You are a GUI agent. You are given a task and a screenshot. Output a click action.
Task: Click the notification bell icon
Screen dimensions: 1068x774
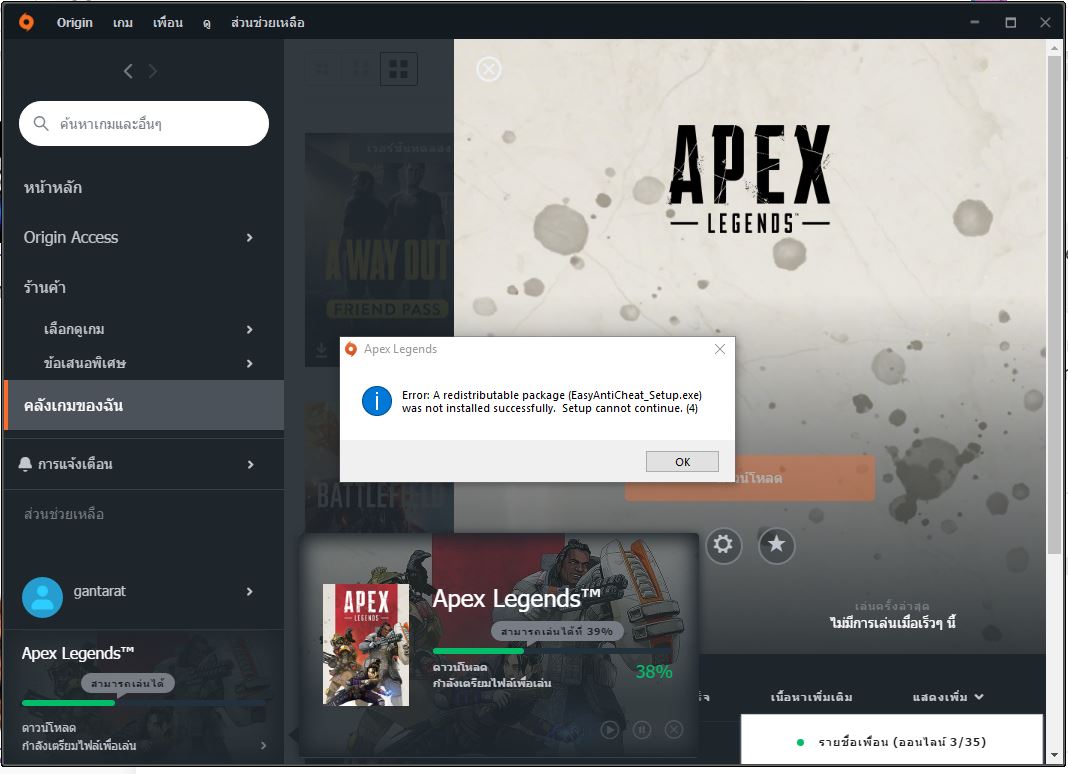click(x=25, y=464)
